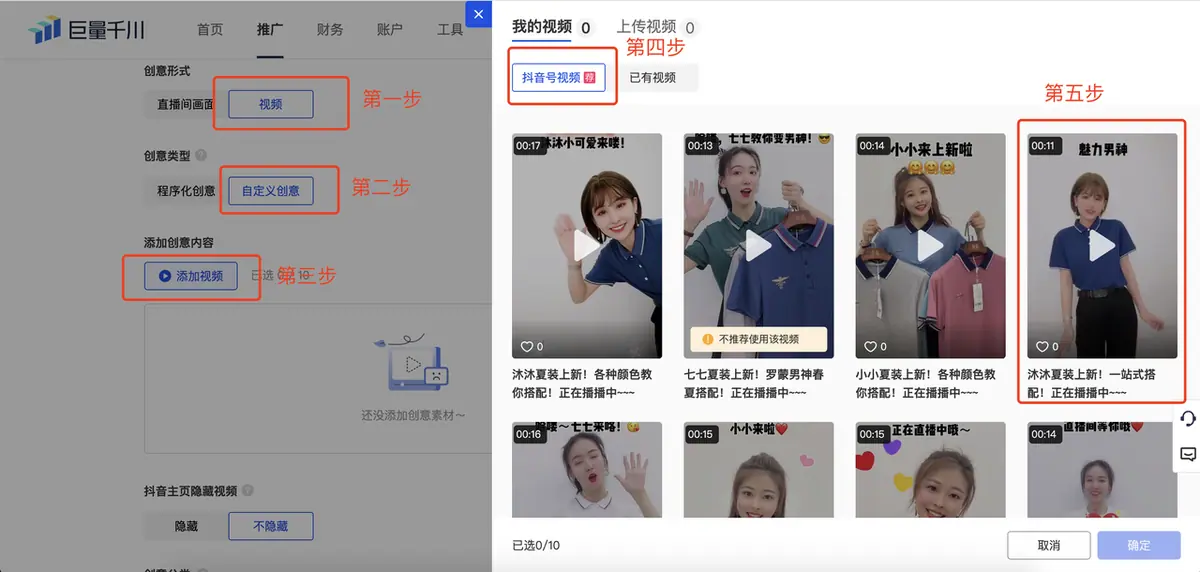
Task: Open 推广 in top navigation
Action: (270, 30)
